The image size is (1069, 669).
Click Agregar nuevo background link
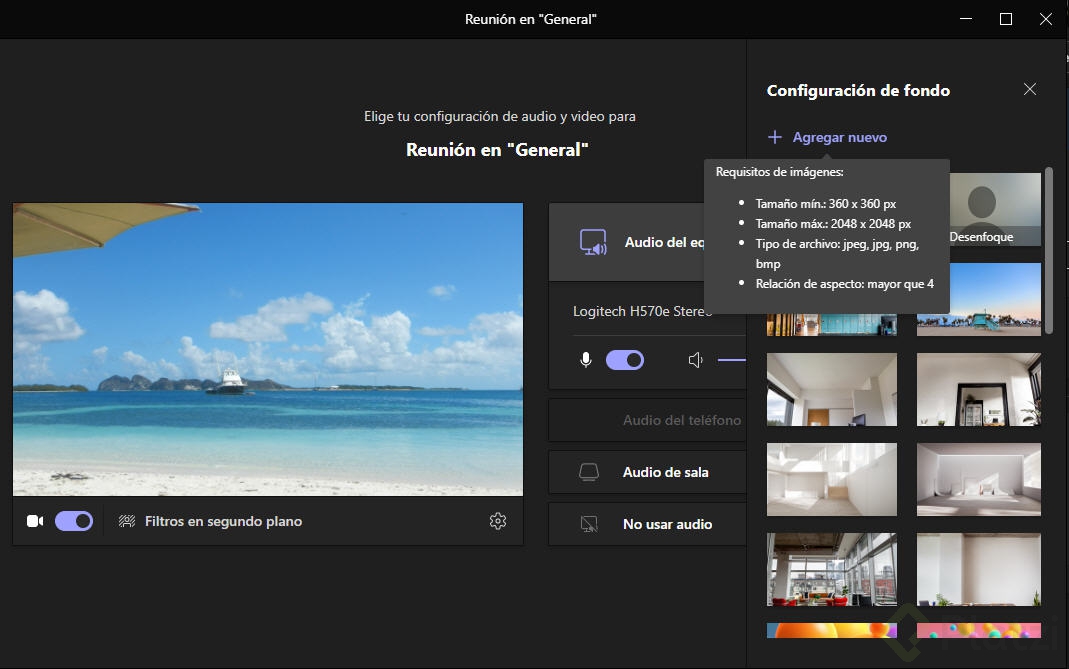tap(839, 137)
